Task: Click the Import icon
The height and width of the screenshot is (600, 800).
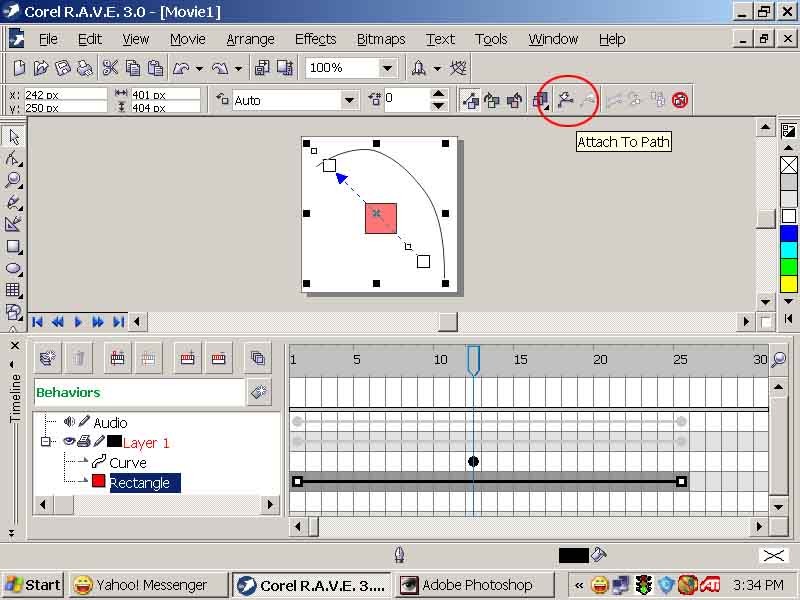Action: pos(262,67)
